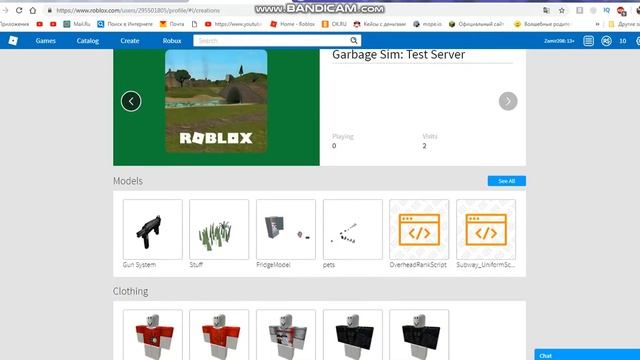Click the Garbage Sim: Test Server title

coord(398,55)
